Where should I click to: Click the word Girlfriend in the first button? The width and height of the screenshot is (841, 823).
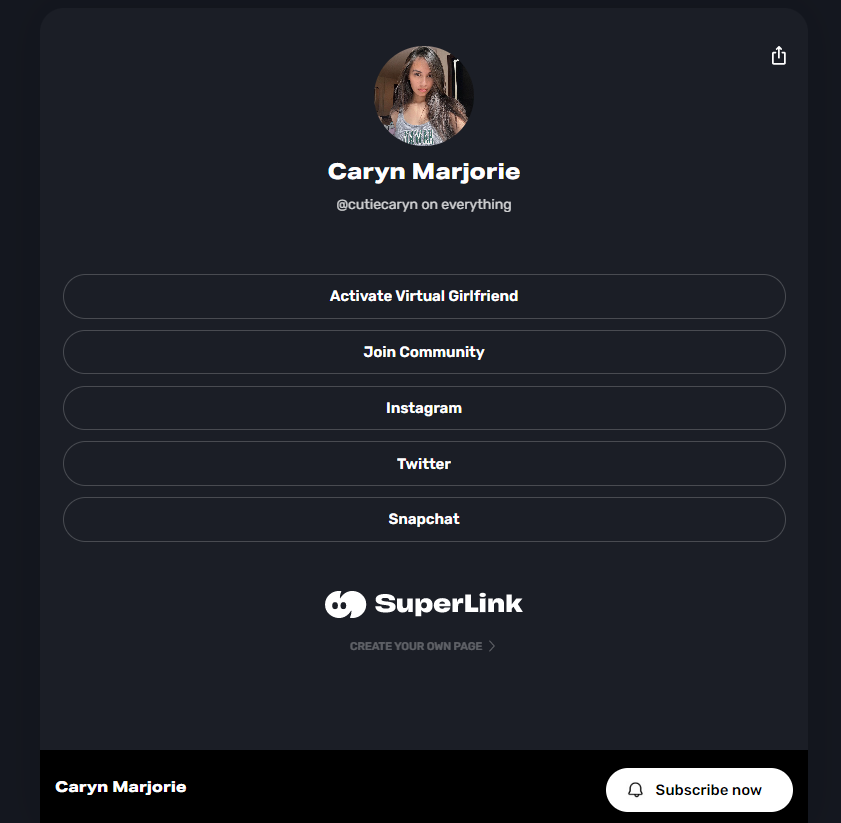click(483, 296)
